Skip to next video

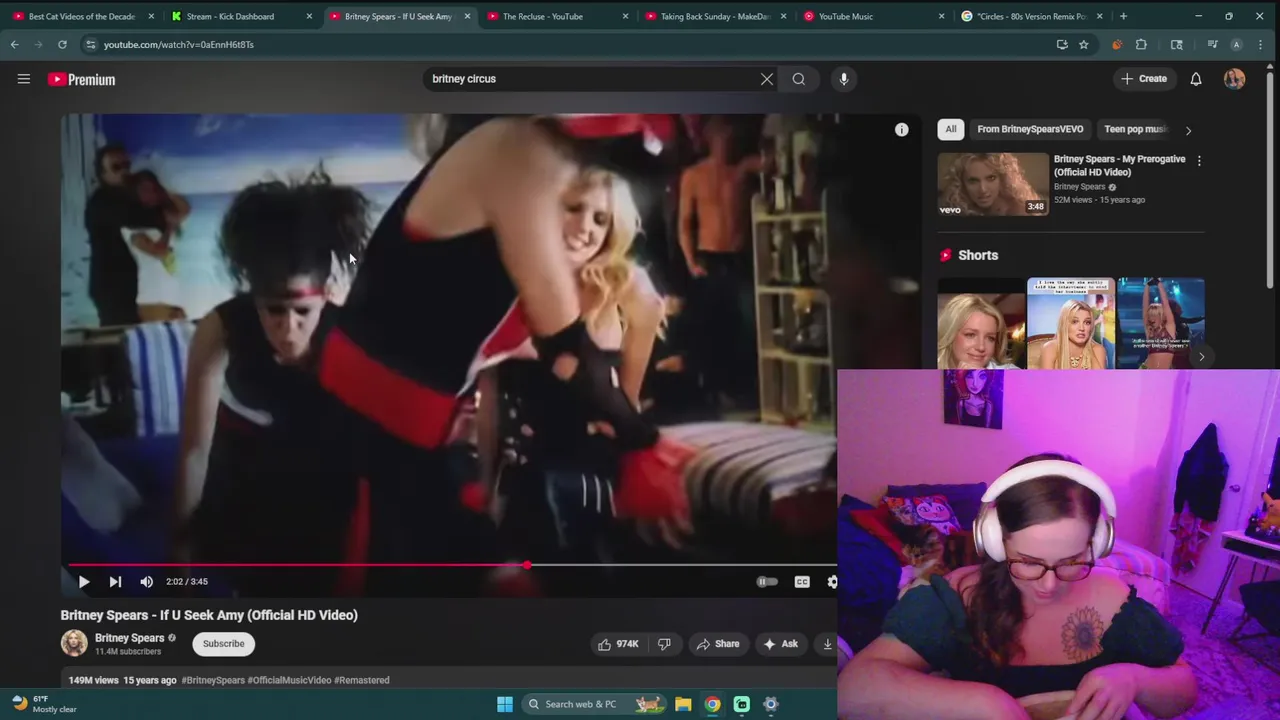[x=115, y=581]
